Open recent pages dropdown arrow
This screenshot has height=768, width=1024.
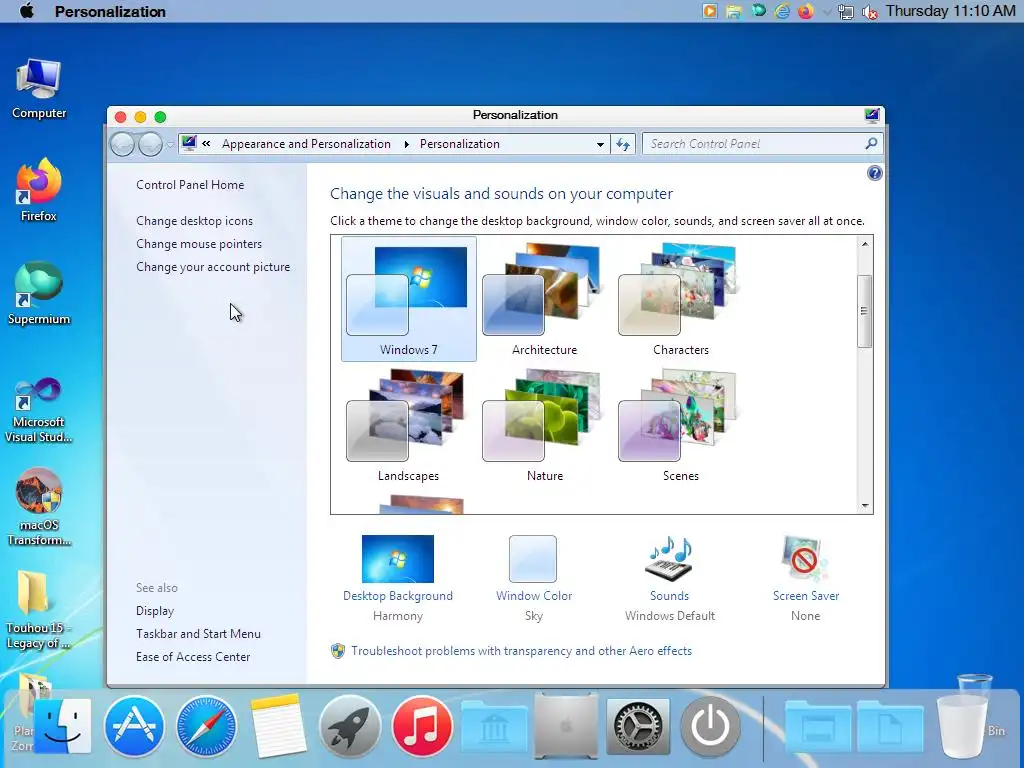(x=170, y=145)
